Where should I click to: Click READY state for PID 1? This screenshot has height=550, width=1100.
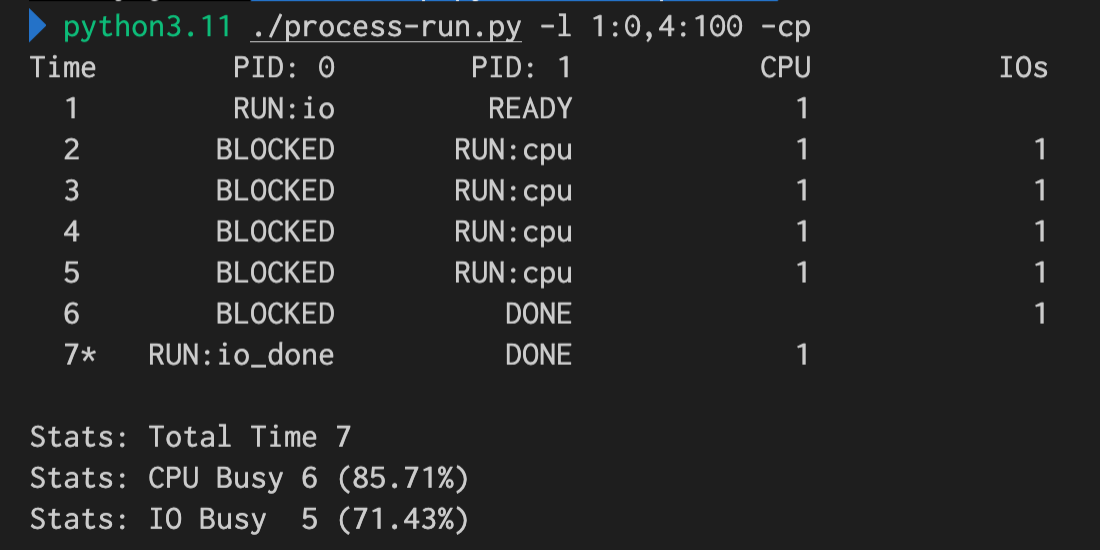coord(530,109)
